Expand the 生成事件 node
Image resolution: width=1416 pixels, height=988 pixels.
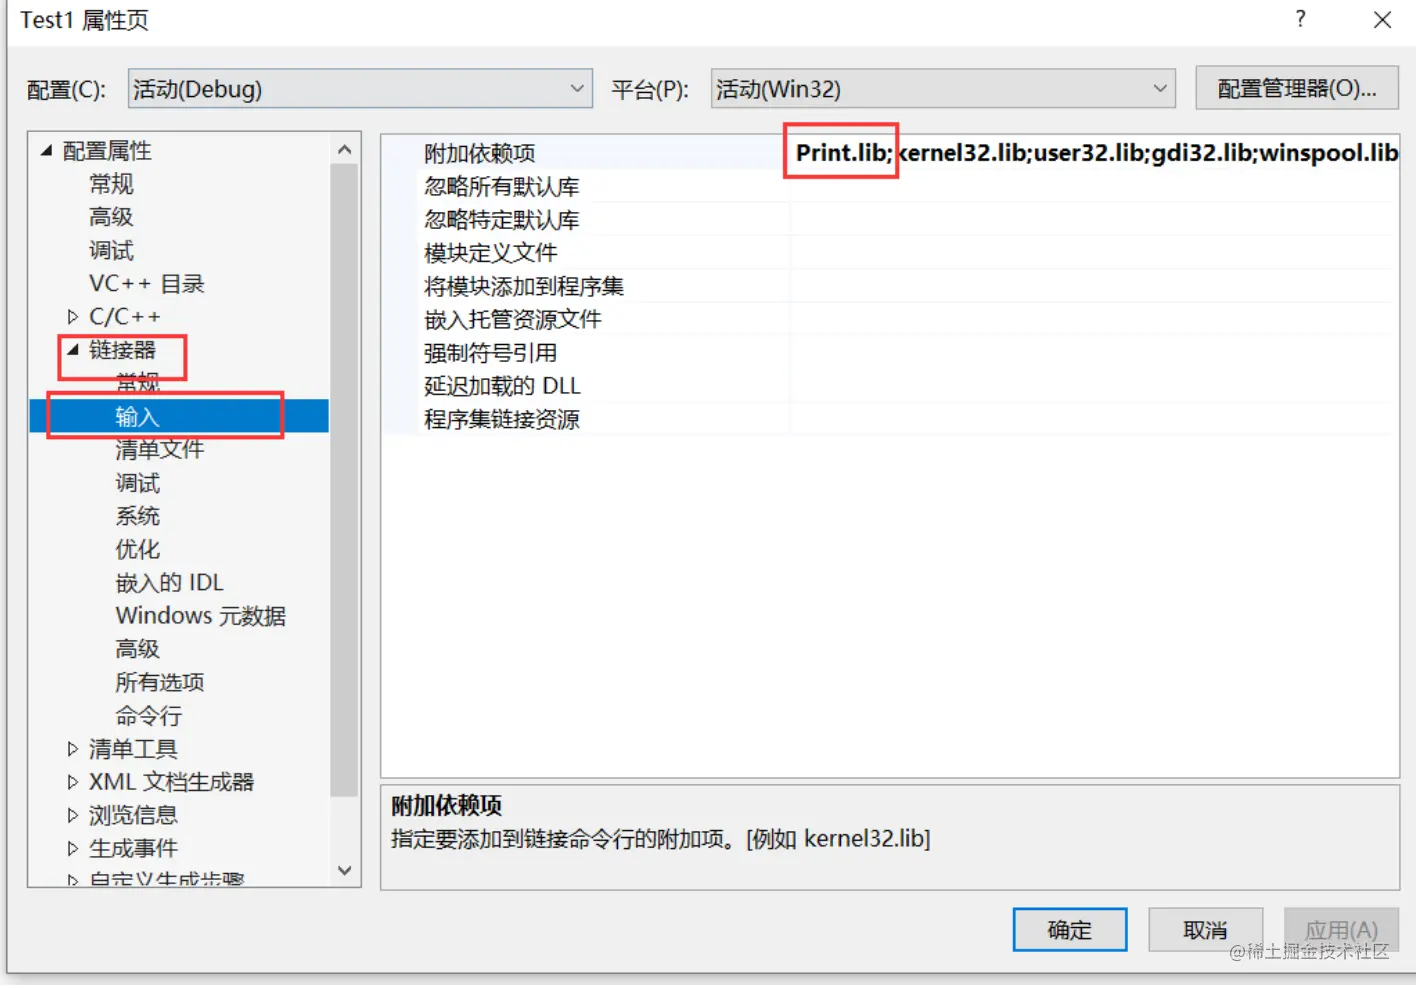(x=72, y=849)
